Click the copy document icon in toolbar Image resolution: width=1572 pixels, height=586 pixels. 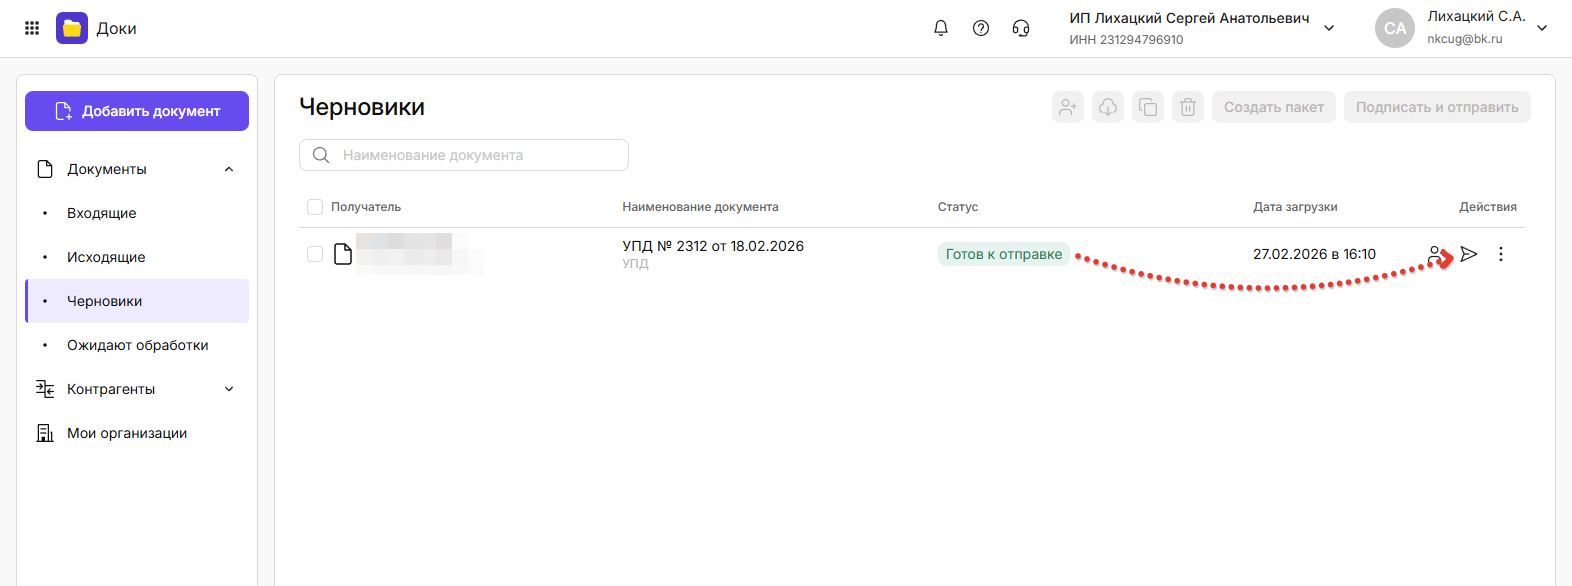point(1147,107)
